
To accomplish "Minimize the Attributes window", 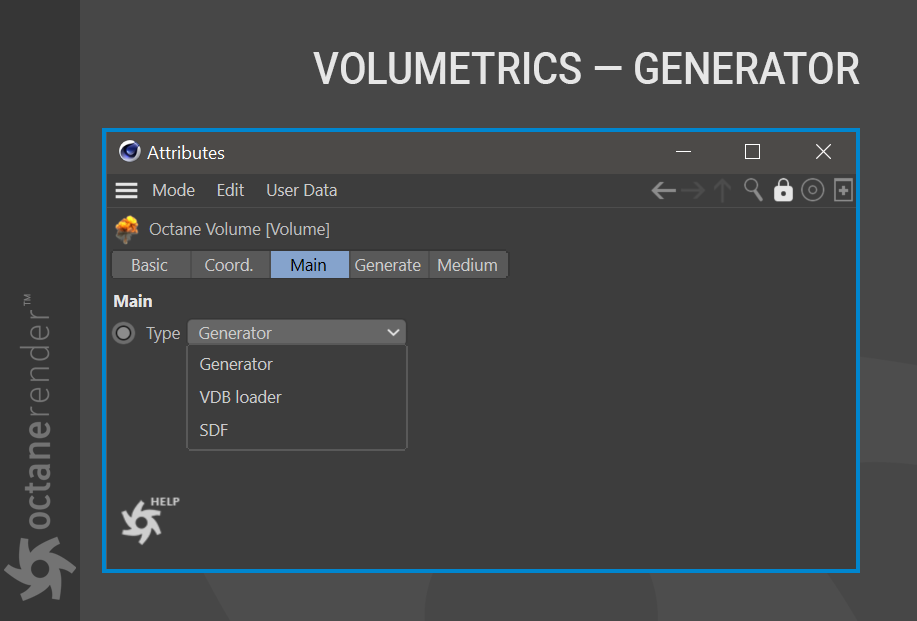I will click(x=683, y=151).
